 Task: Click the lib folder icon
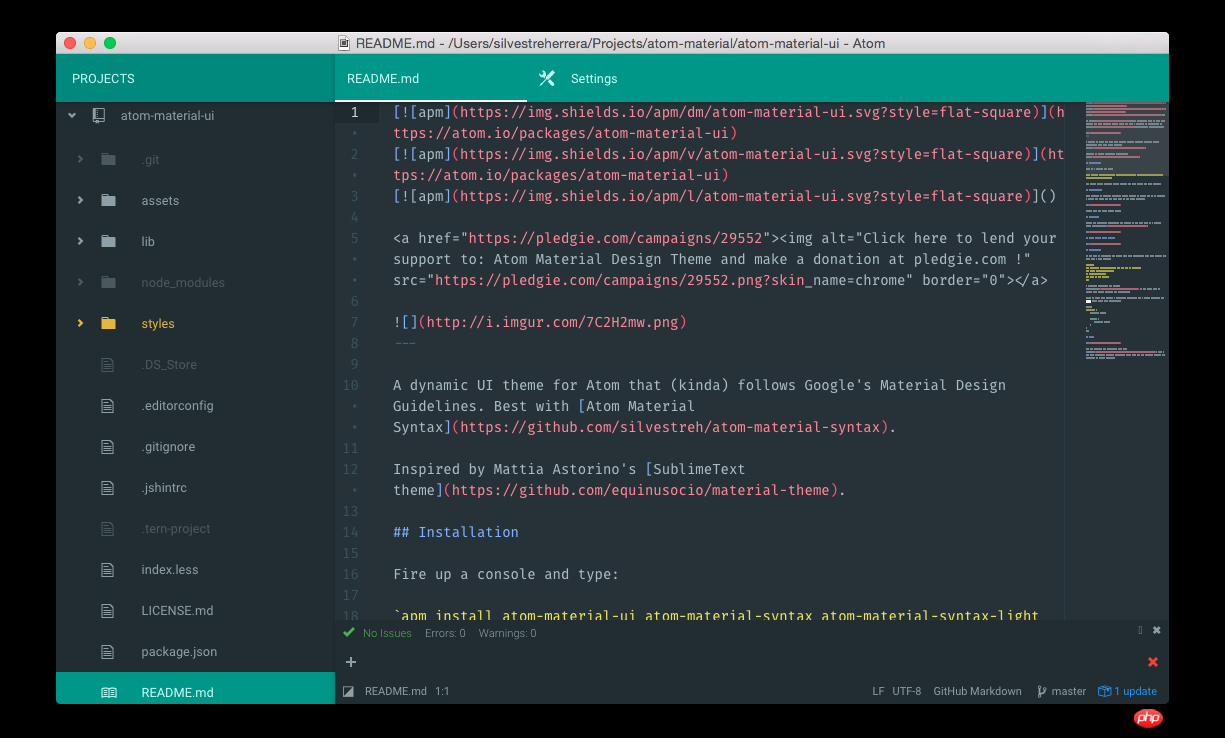(108, 241)
